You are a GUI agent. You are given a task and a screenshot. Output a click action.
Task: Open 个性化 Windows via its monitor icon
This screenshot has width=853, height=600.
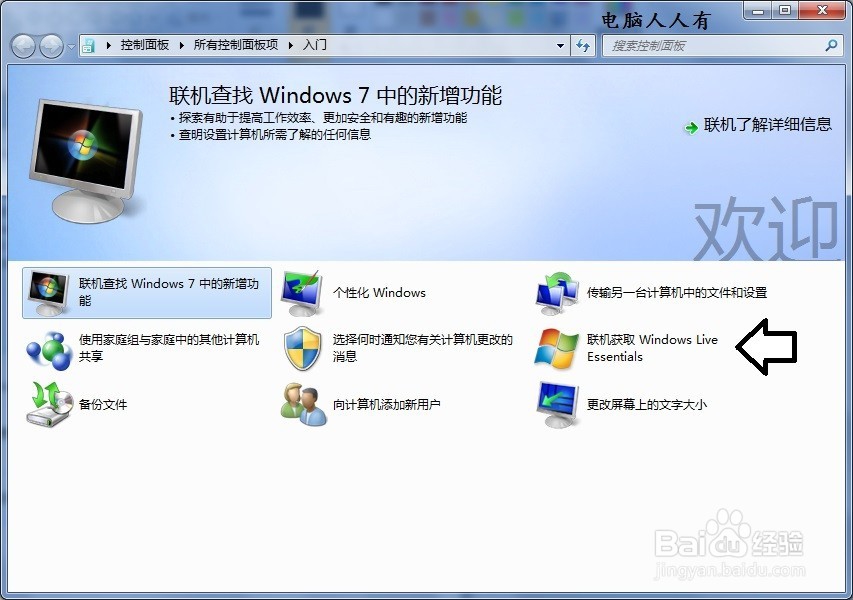coord(301,290)
